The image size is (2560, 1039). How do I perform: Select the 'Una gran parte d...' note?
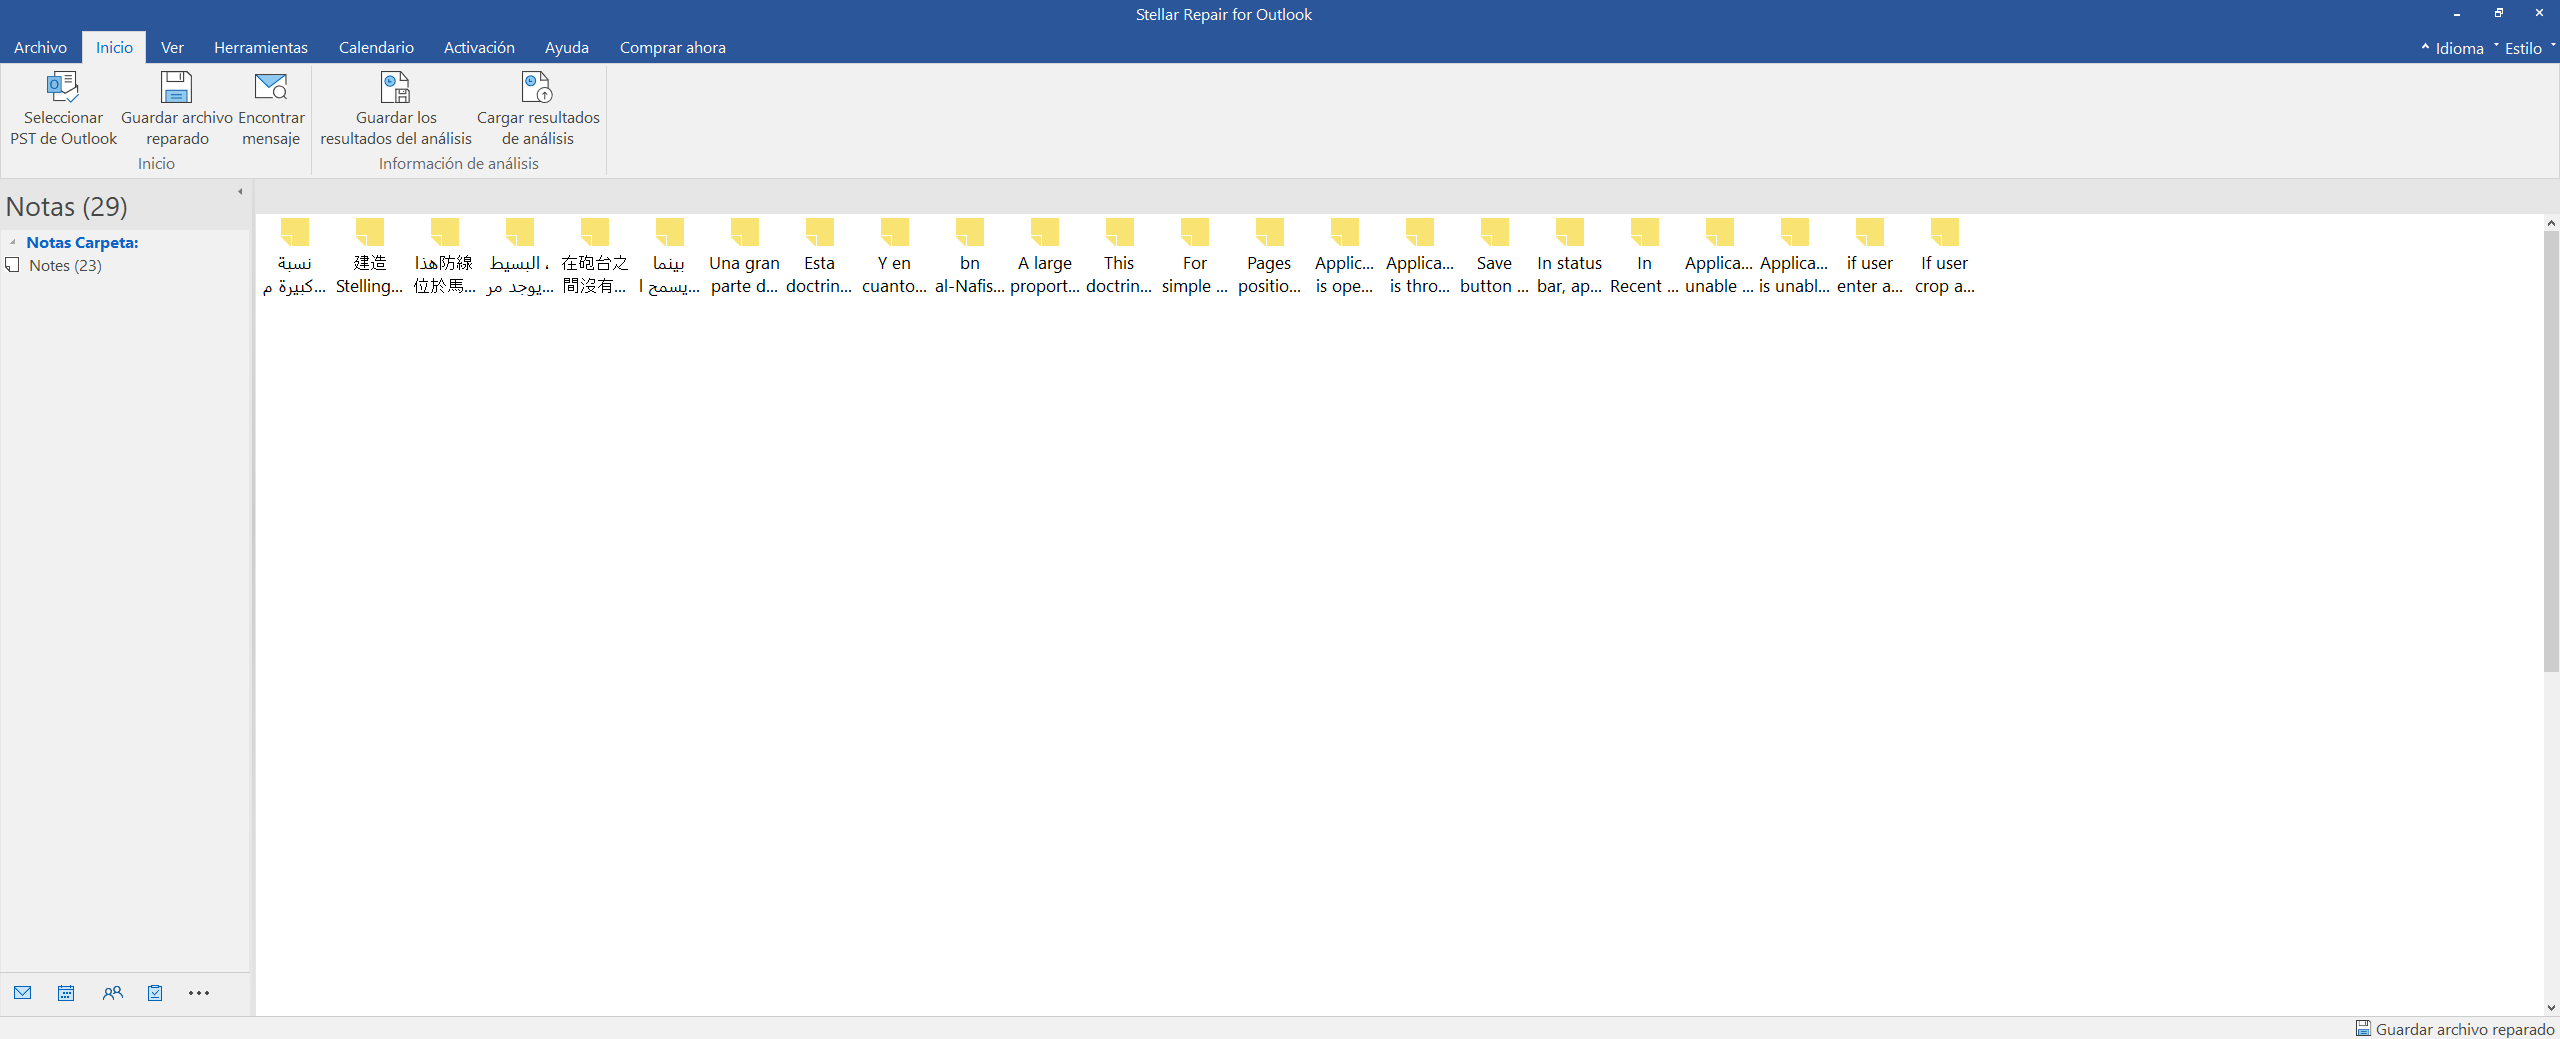click(744, 257)
